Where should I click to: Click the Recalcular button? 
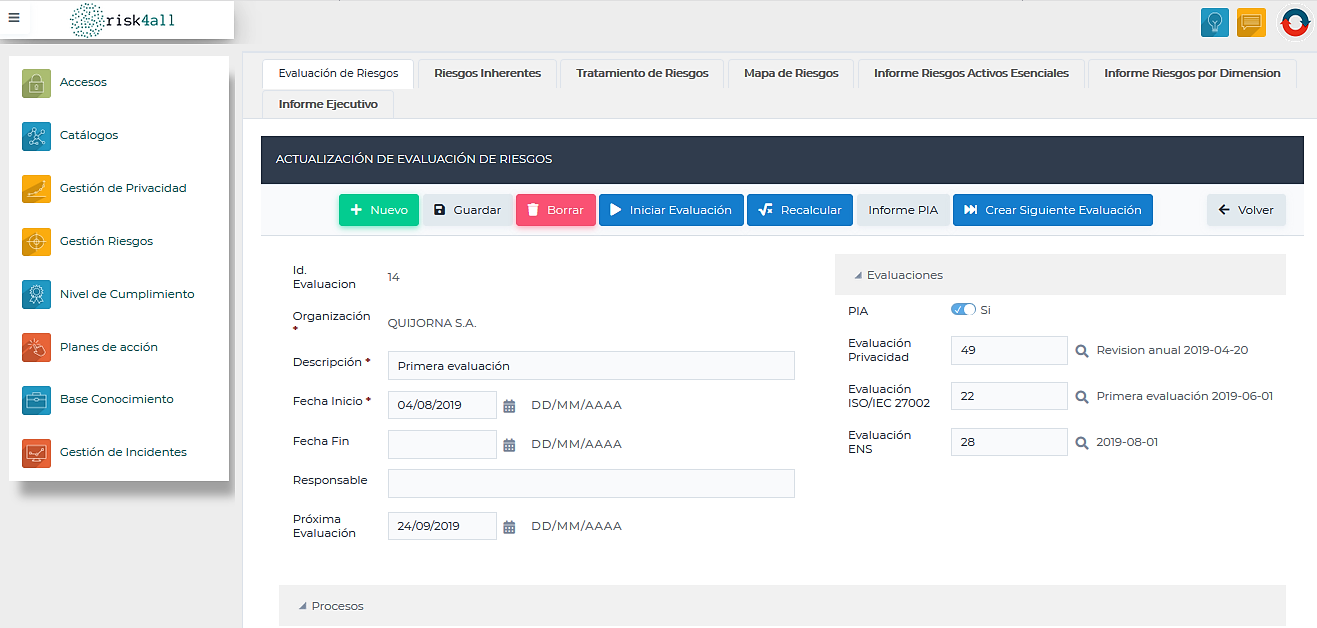click(x=800, y=210)
